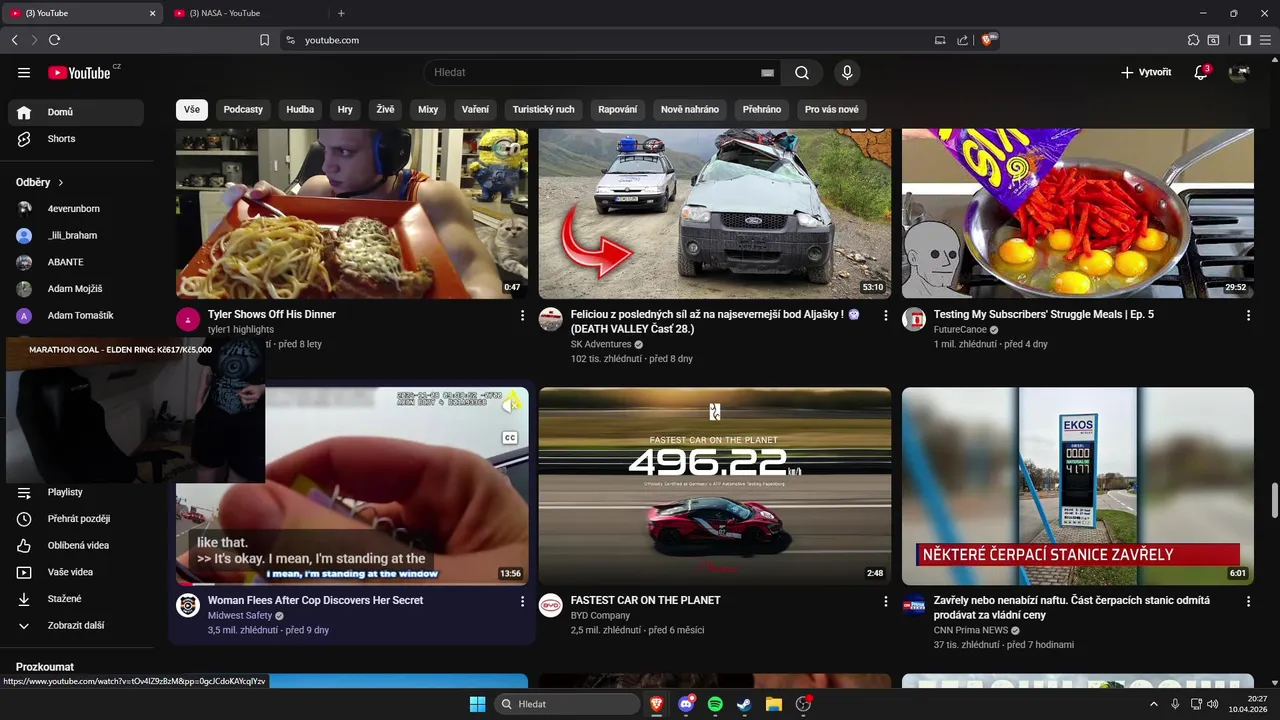Click the magnifier search button
The width and height of the screenshot is (1280, 720).
(802, 72)
